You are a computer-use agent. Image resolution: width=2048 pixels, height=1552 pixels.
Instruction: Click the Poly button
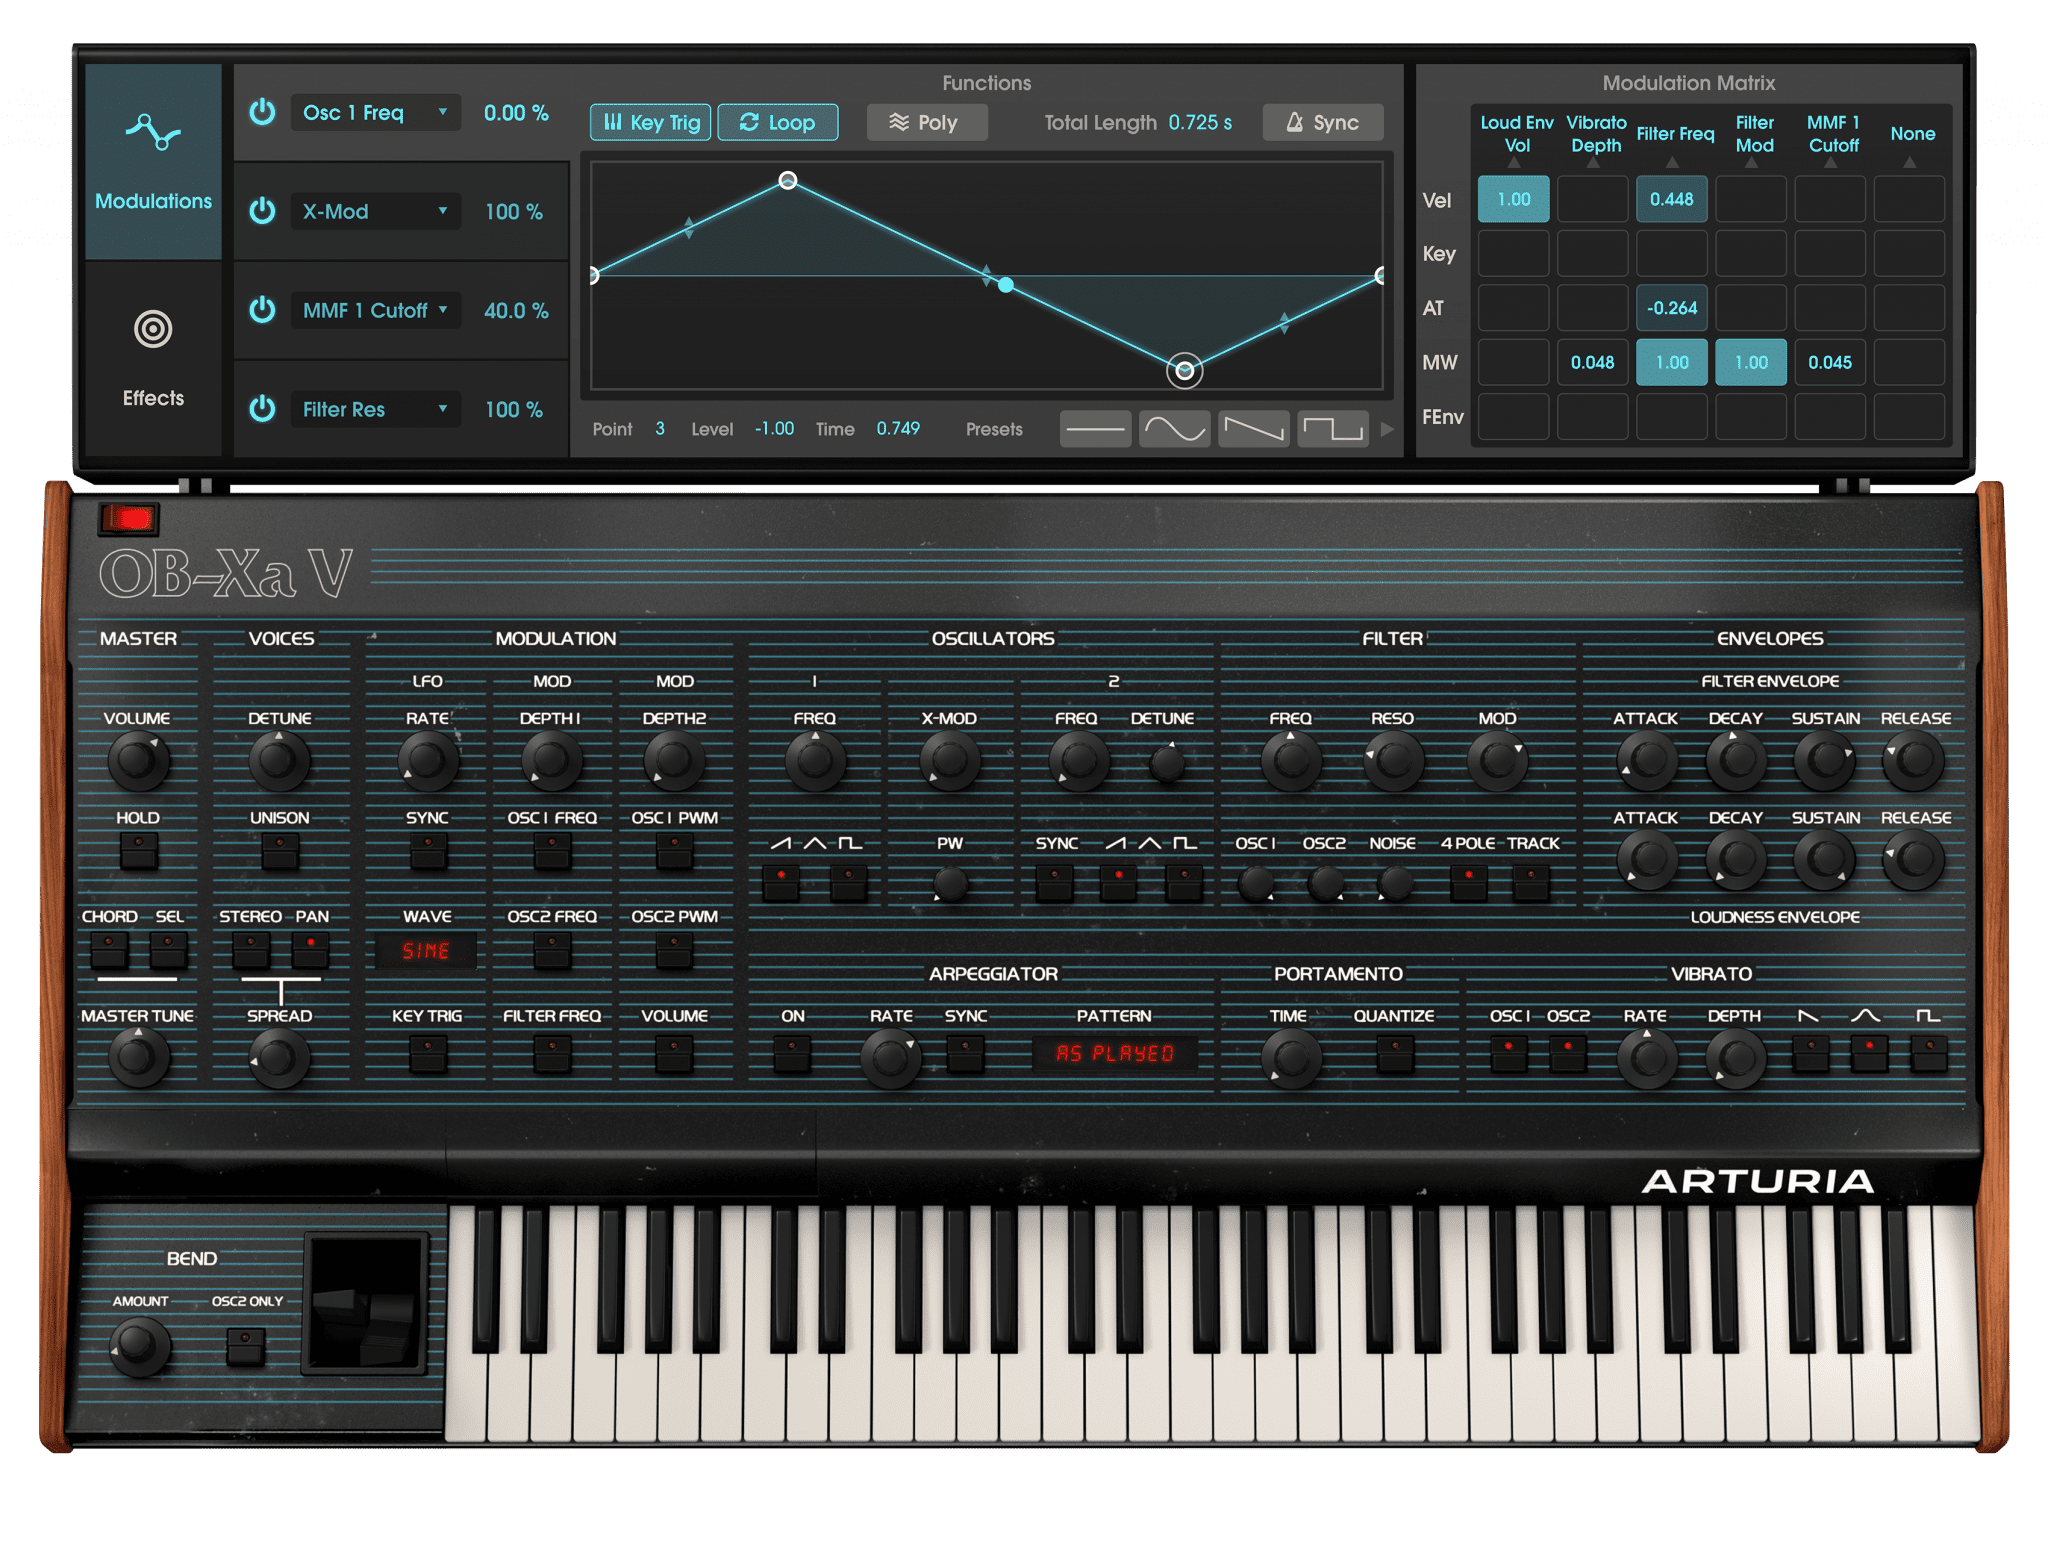pyautogui.click(x=926, y=122)
